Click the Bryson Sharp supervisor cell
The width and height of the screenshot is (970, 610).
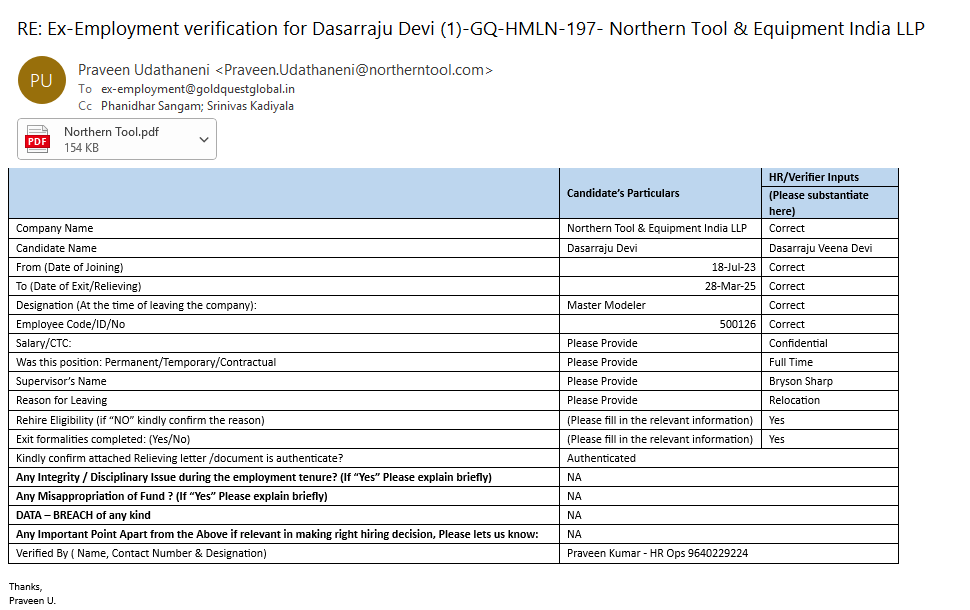(x=800, y=381)
